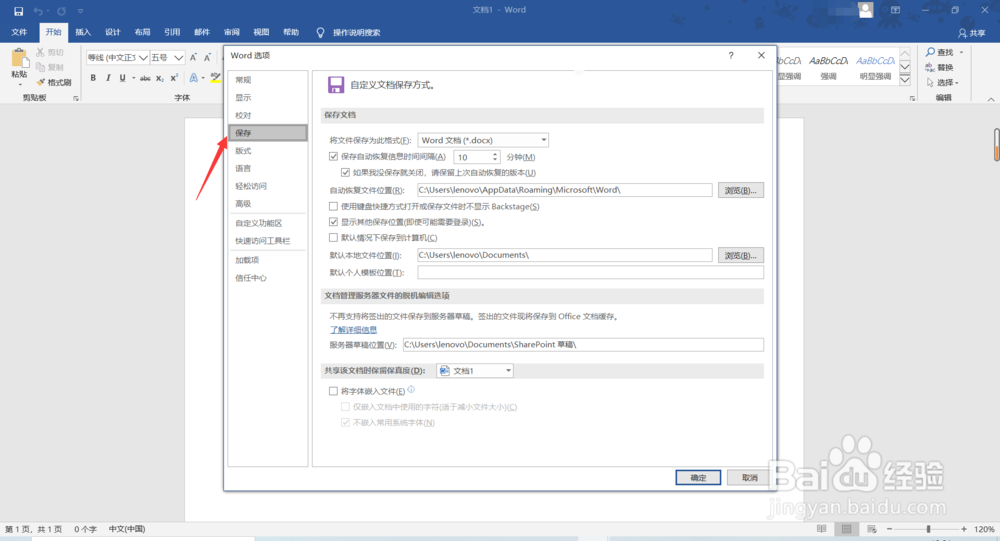Switch to the Design (设计) ribbon tab

[x=112, y=33]
